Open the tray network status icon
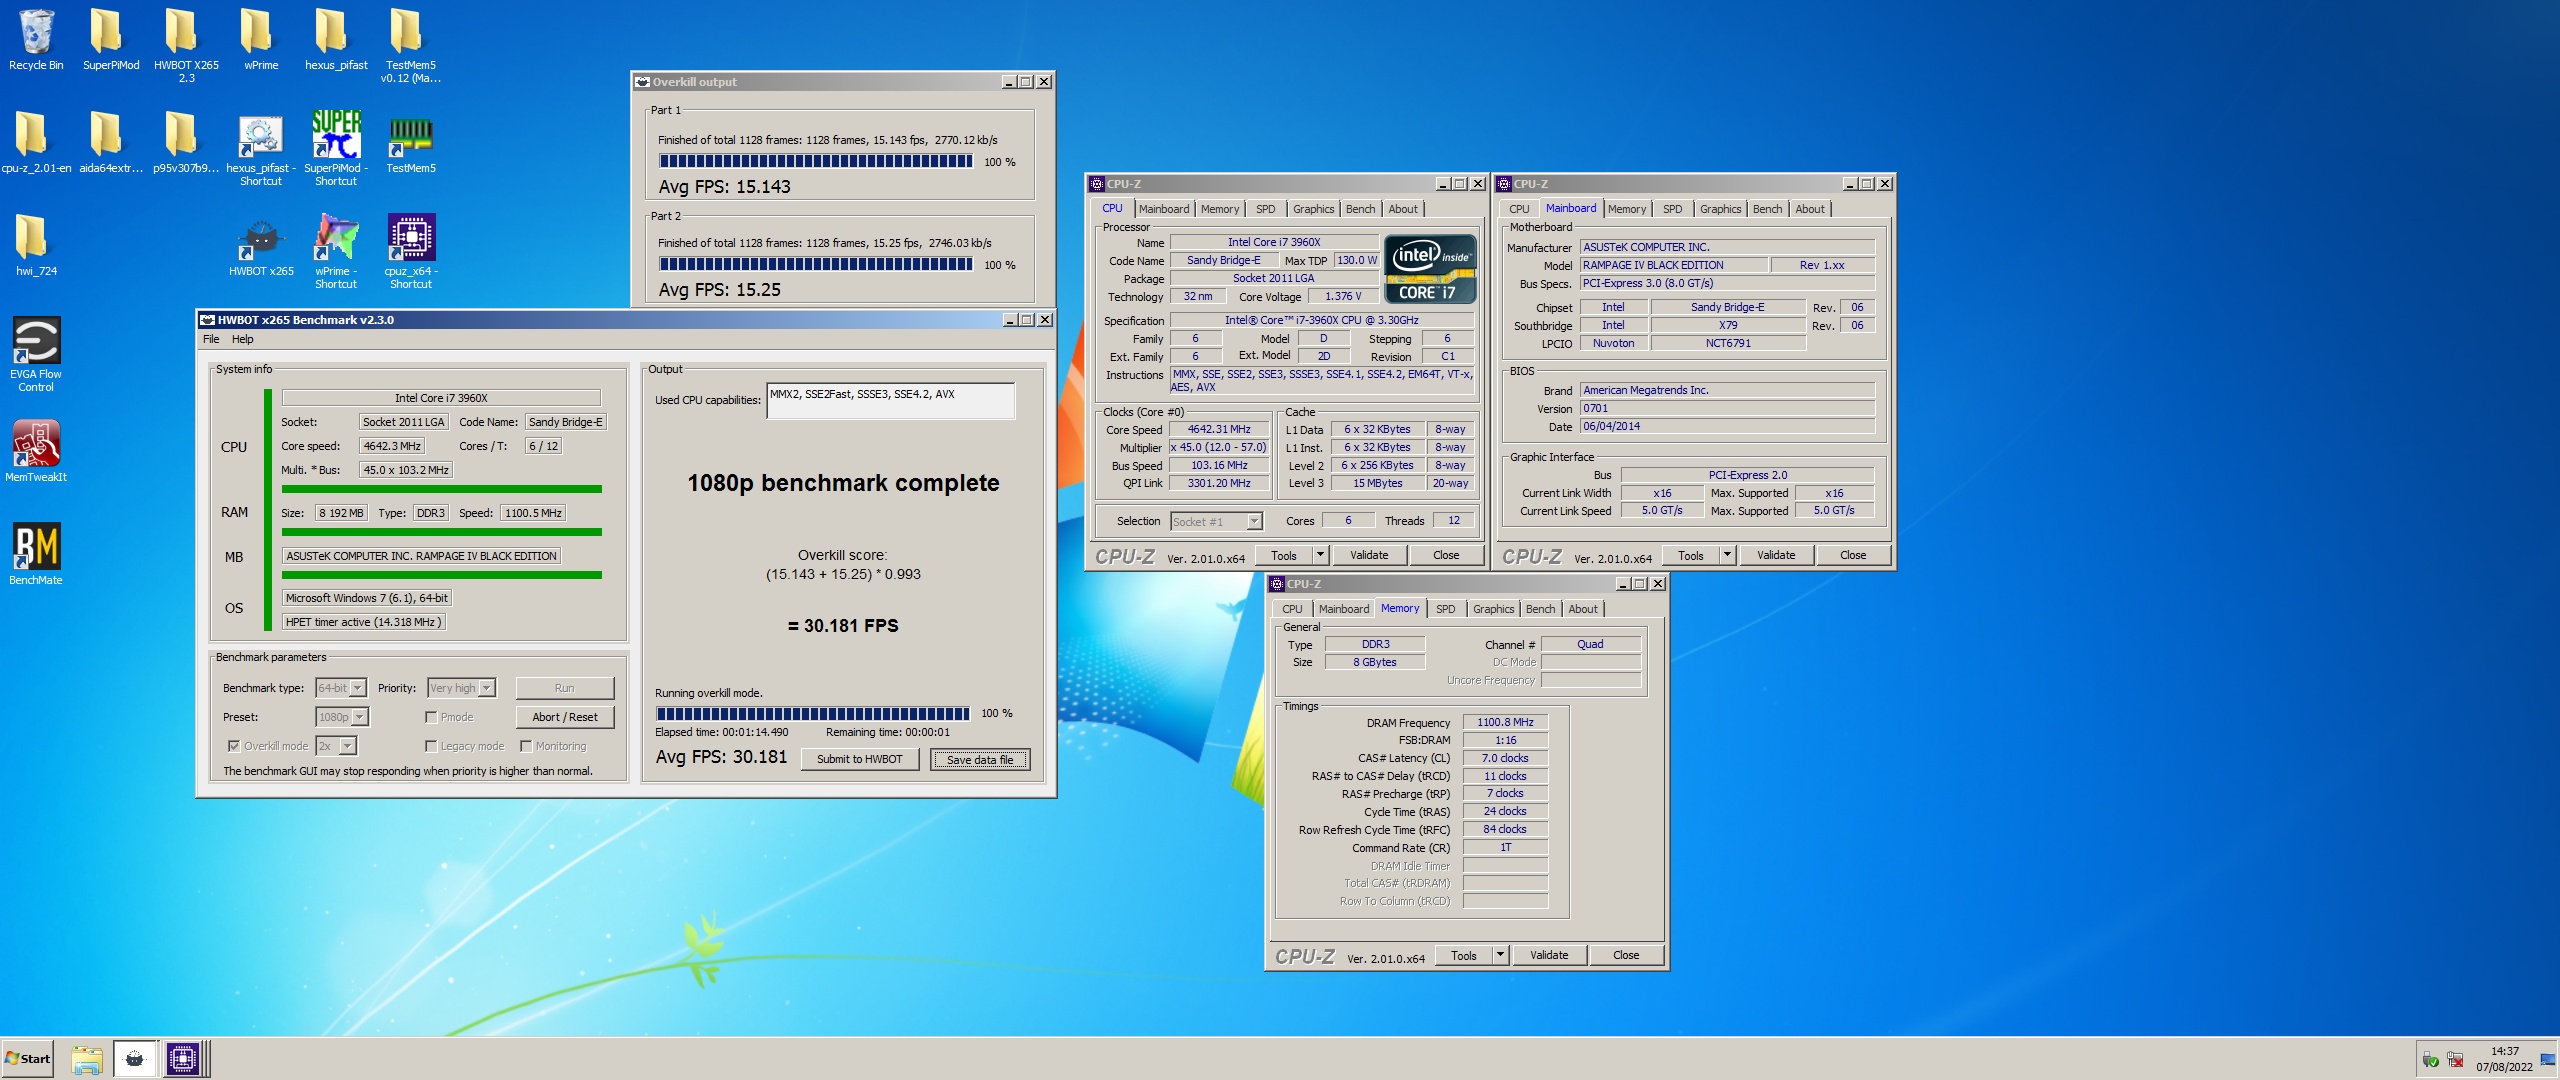This screenshot has height=1080, width=2560. pos(2455,1059)
